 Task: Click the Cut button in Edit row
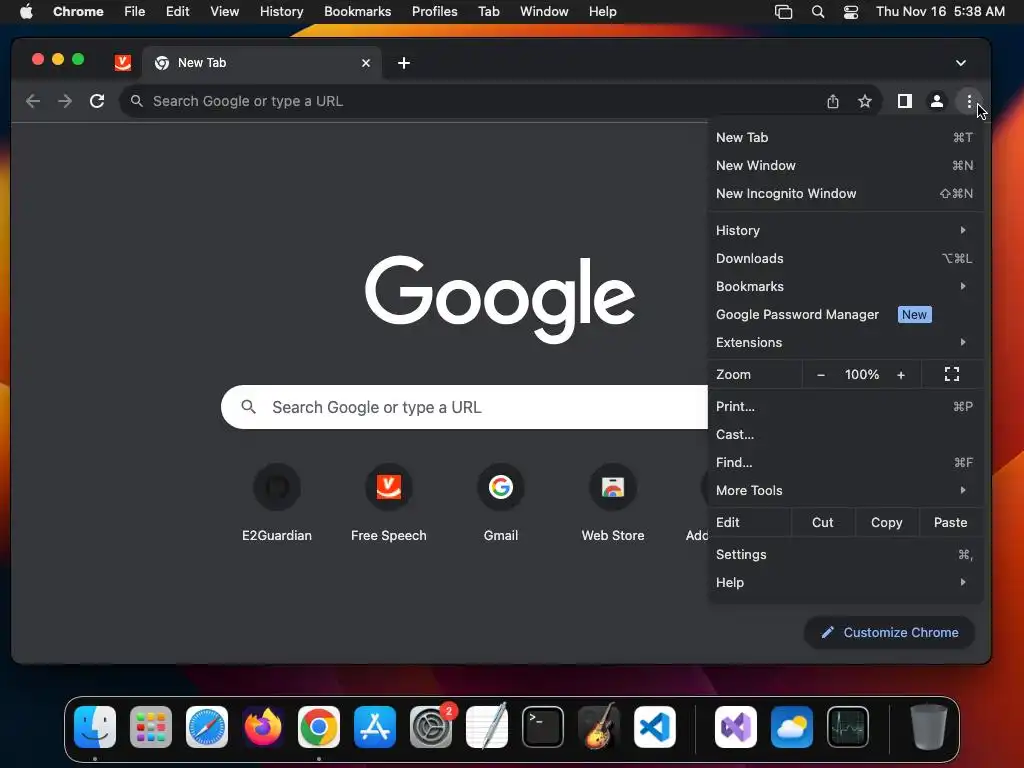click(x=822, y=522)
